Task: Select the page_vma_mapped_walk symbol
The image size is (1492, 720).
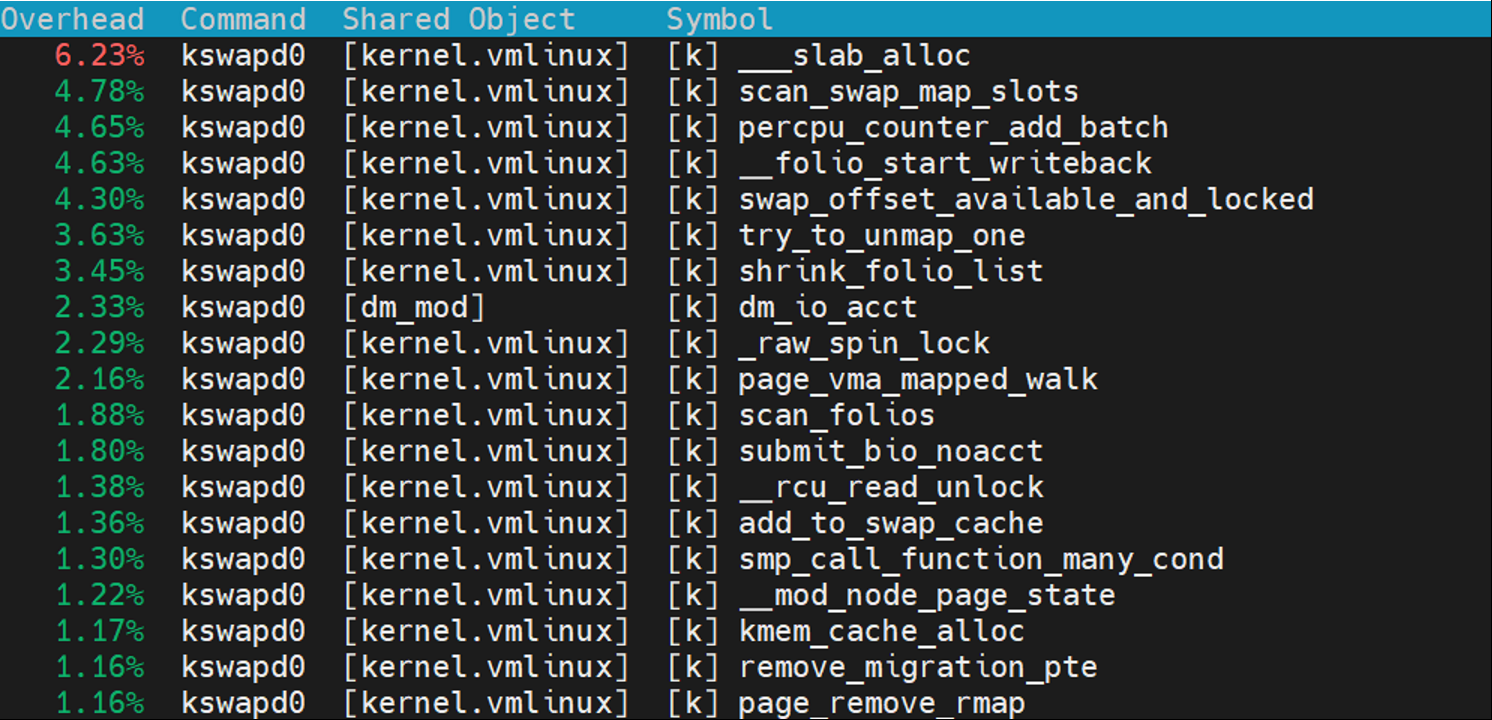Action: (x=917, y=380)
